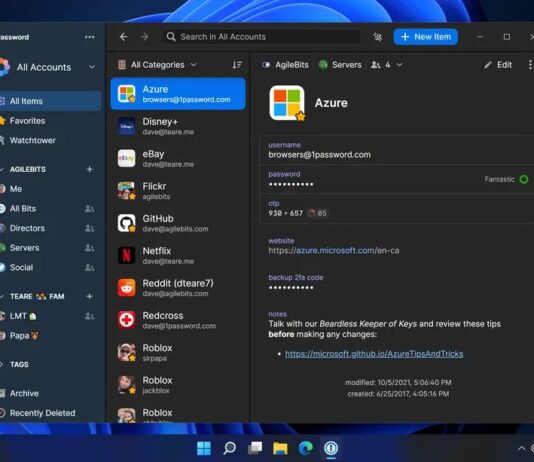This screenshot has width=534, height=462.
Task: Click the sort order icon in item list
Action: pos(237,65)
